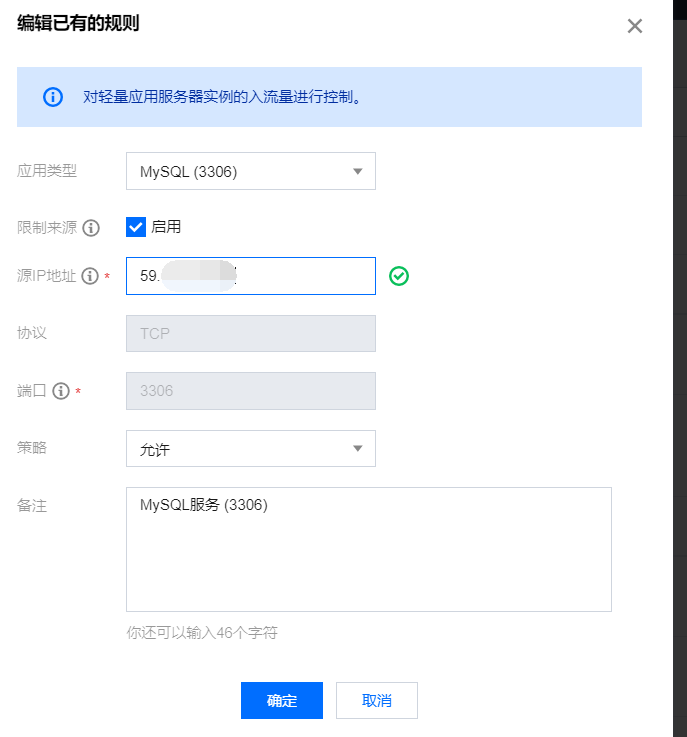Screen dimensions: 687x737
Task: Click the 应用类型 field label
Action: 47,171
